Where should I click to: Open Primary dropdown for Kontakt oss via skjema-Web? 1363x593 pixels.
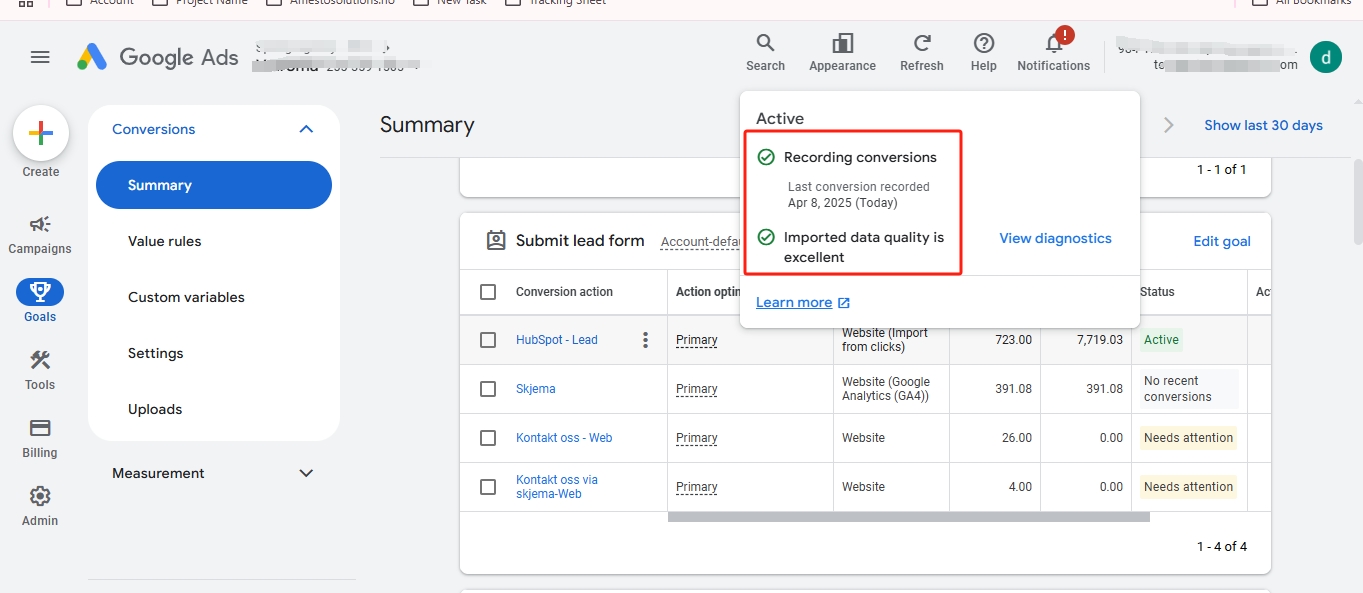697,487
